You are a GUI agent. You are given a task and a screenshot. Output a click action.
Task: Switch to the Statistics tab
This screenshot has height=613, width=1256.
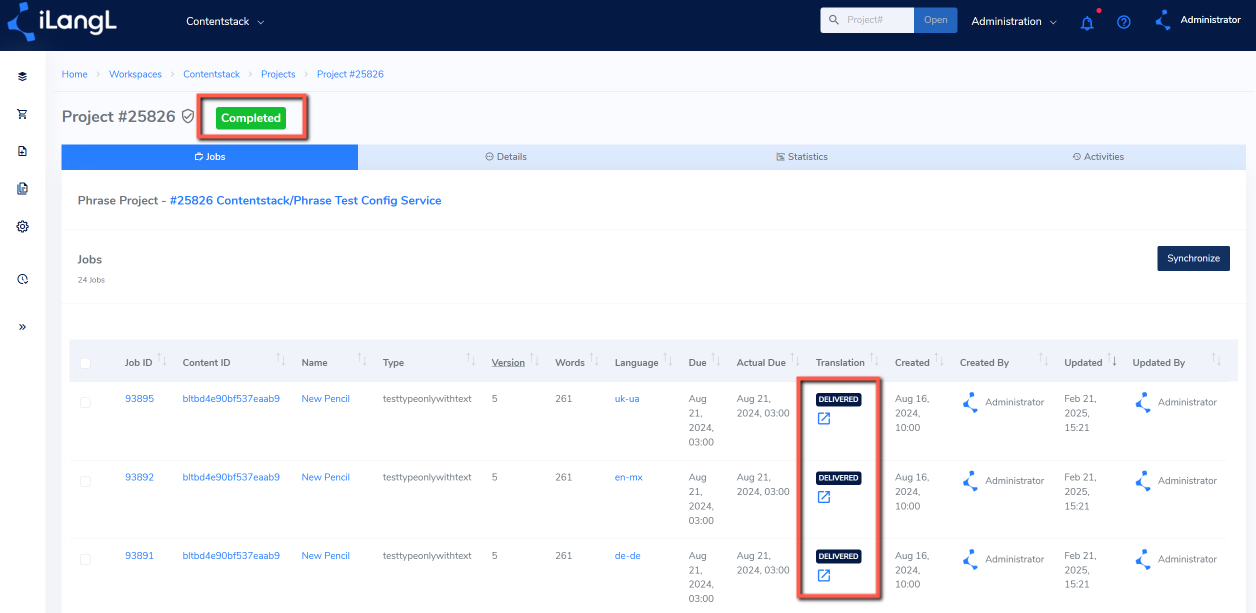(802, 157)
